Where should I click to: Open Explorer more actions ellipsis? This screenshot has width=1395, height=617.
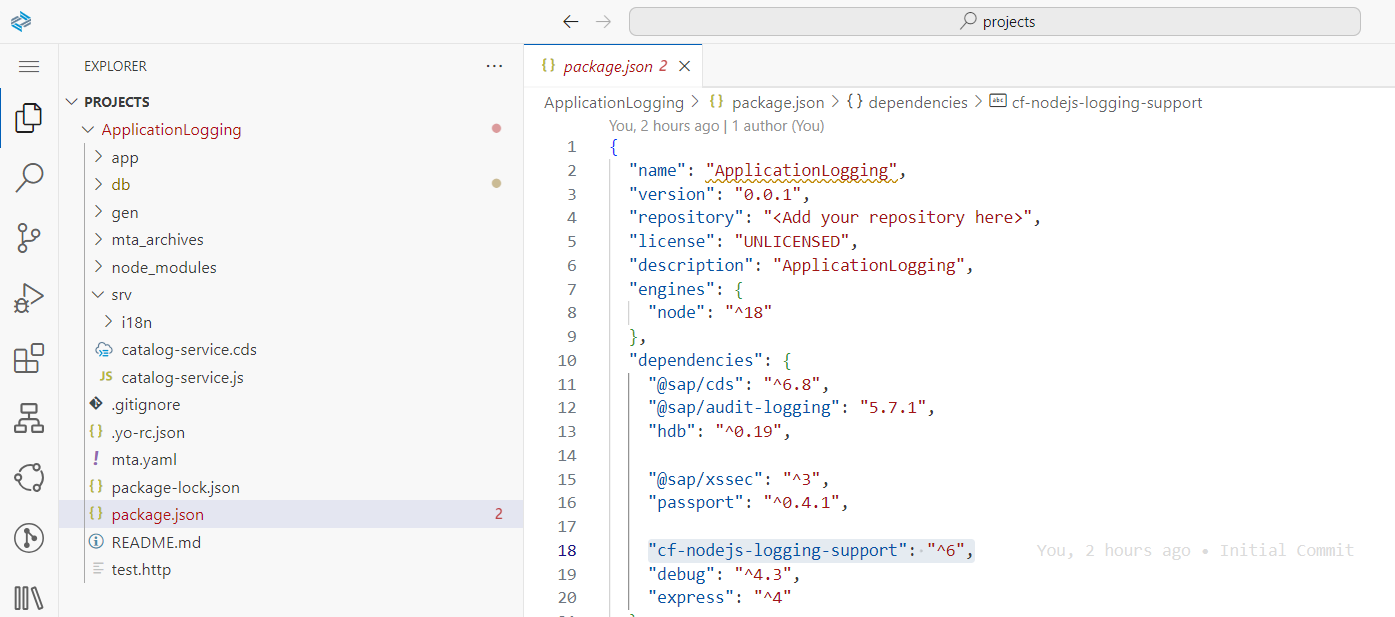(494, 66)
